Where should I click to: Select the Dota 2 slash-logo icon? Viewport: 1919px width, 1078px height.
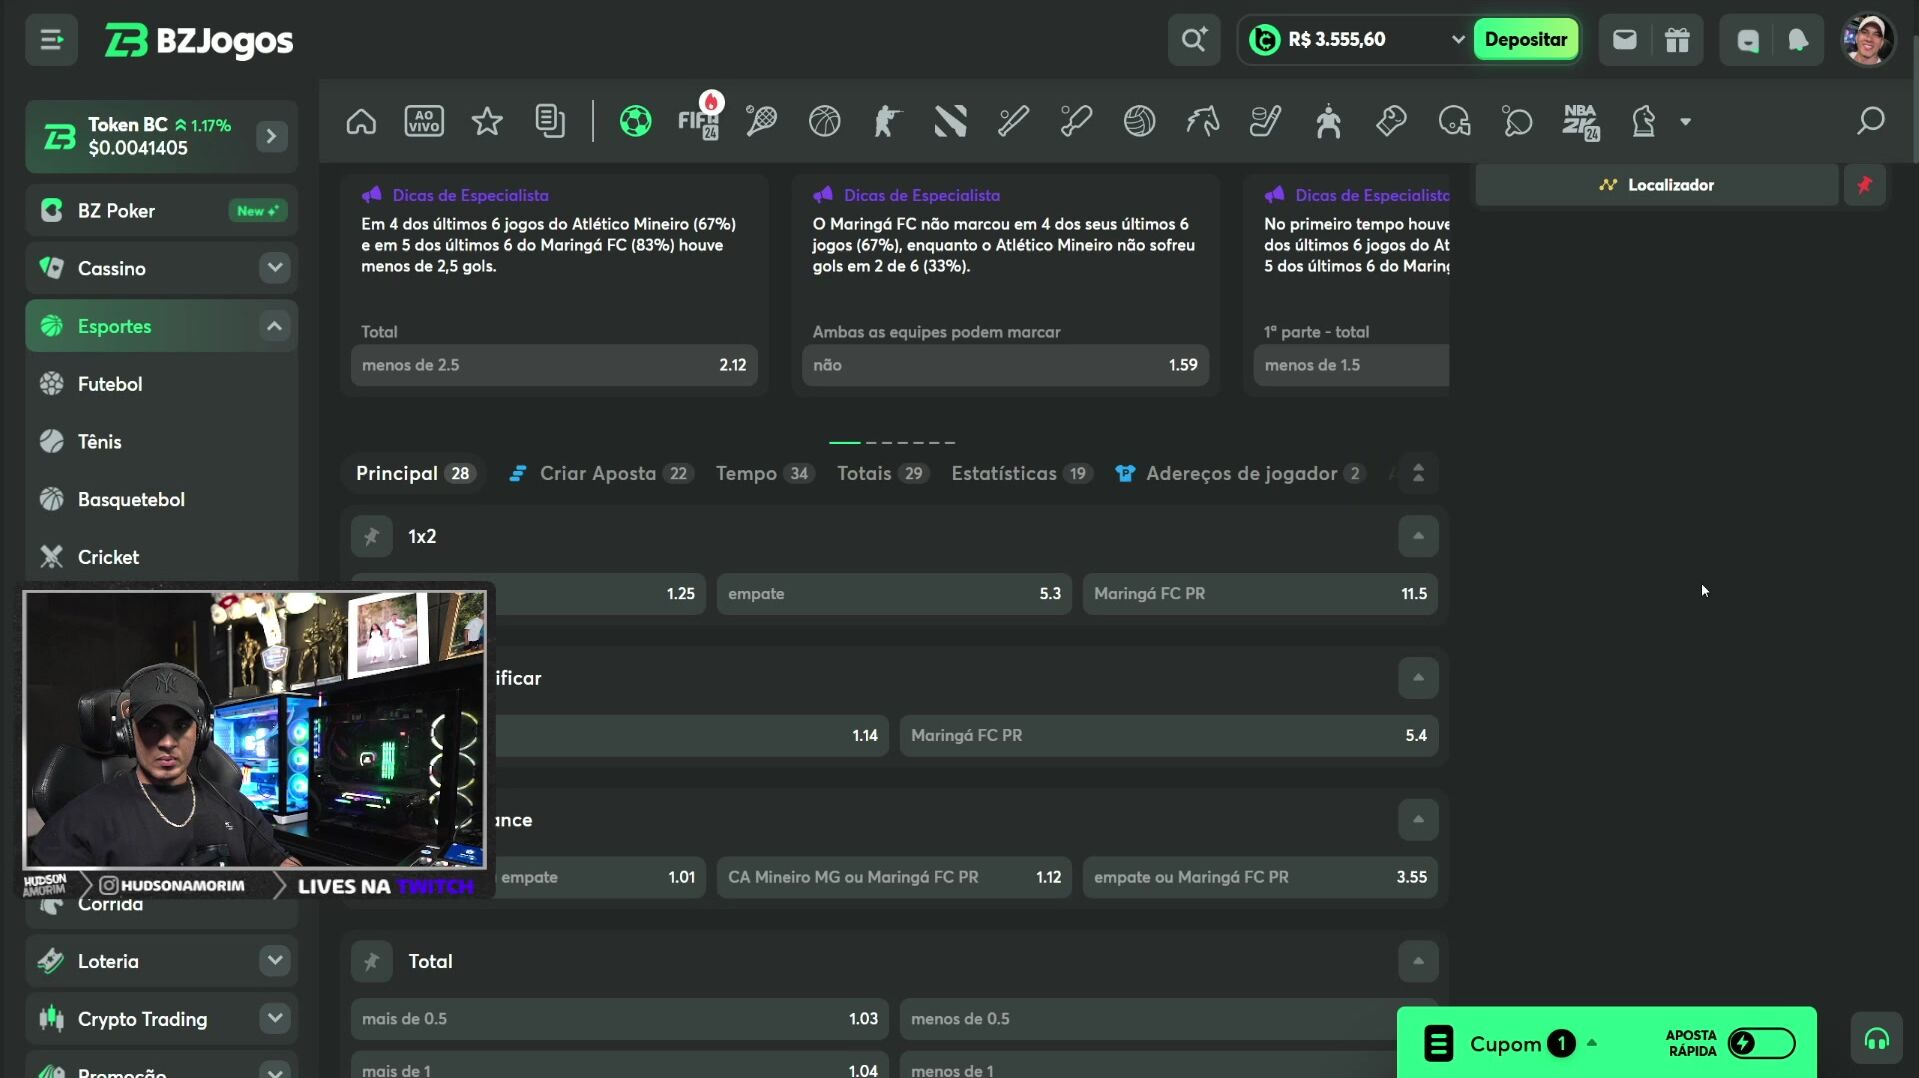click(950, 121)
